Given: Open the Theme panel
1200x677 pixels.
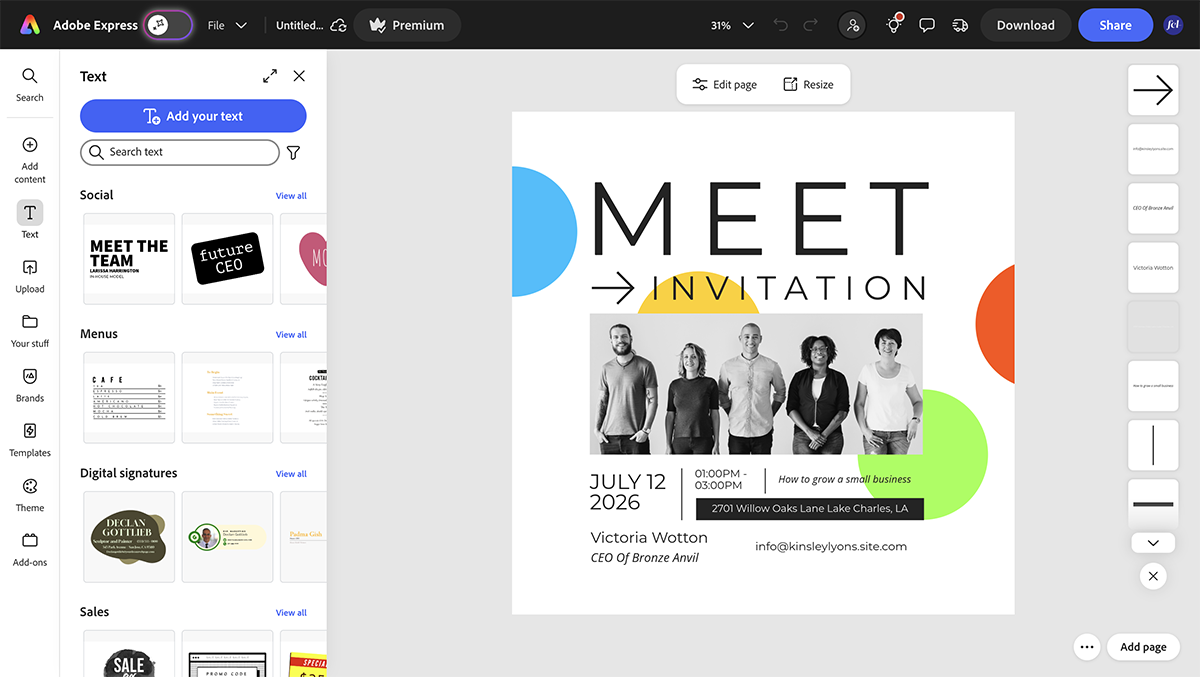Looking at the screenshot, I should click(x=29, y=495).
